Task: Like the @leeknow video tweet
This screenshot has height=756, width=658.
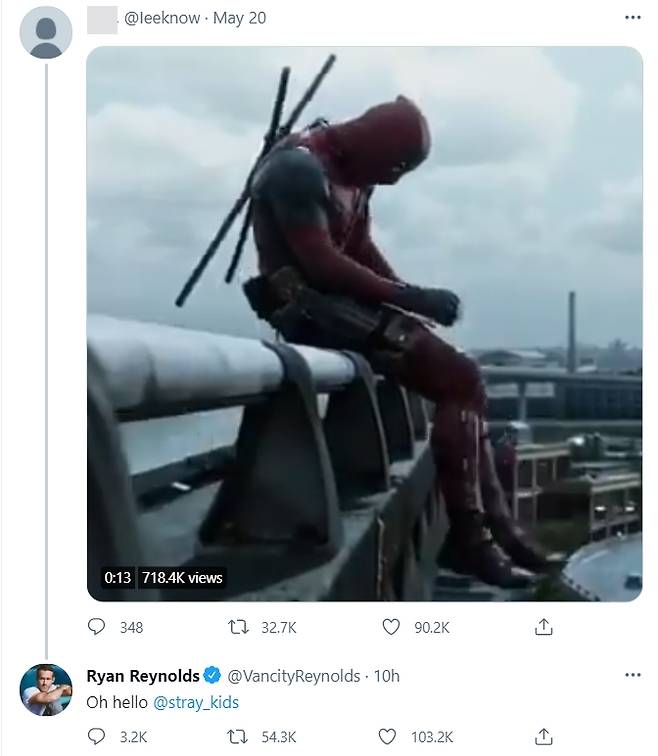Action: pyautogui.click(x=393, y=627)
